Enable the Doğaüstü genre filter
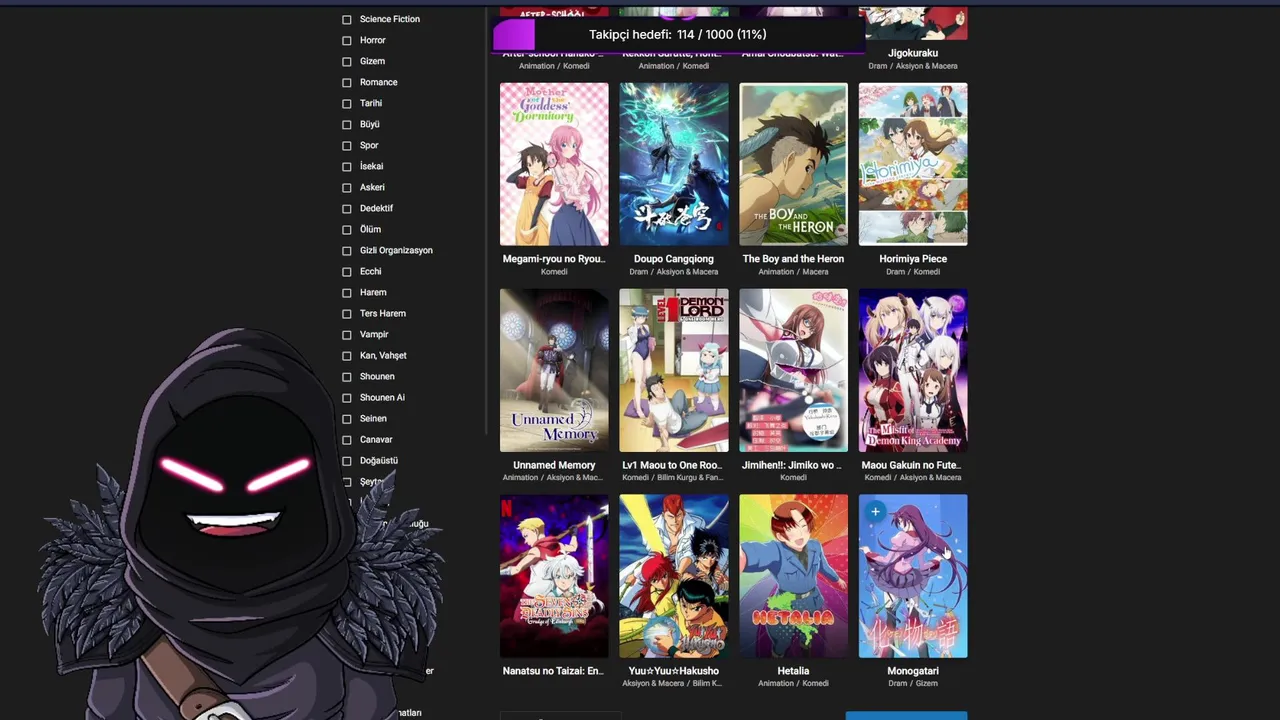Screen dimensions: 1280x720 click(347, 460)
